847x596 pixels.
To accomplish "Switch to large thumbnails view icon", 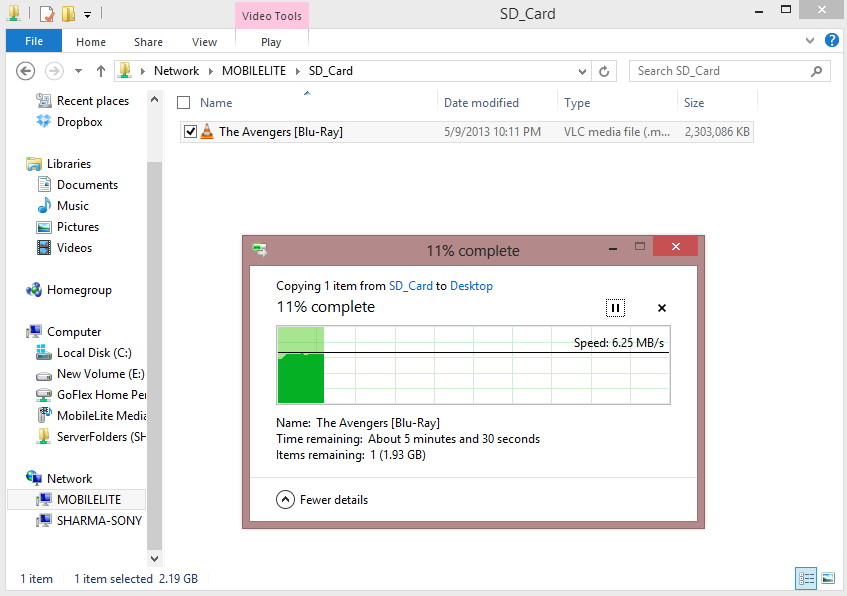I will 828,578.
